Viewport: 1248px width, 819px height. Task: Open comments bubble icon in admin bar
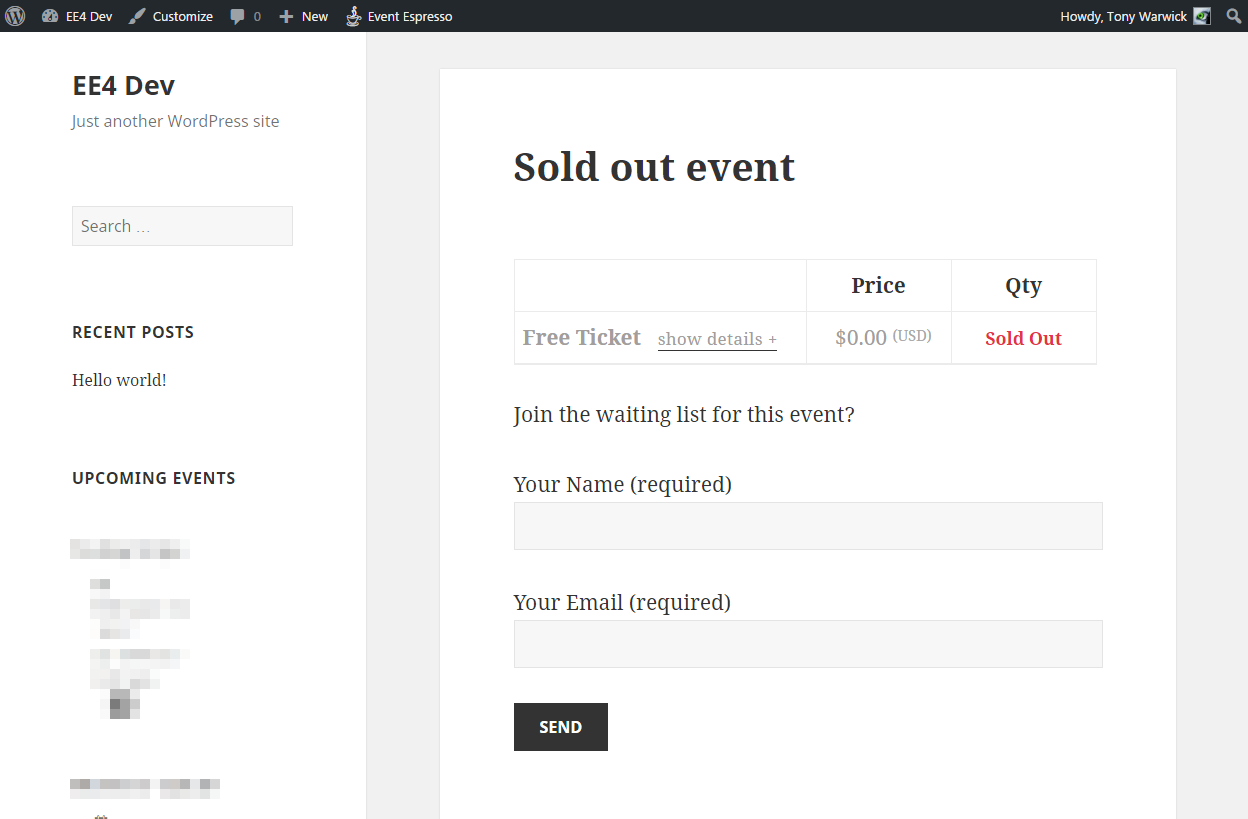pyautogui.click(x=237, y=16)
